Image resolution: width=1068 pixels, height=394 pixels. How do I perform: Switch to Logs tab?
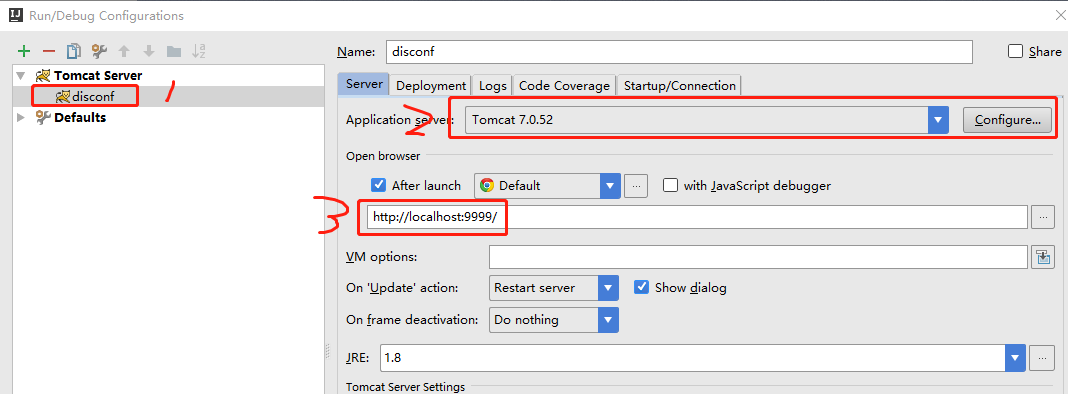tap(492, 85)
